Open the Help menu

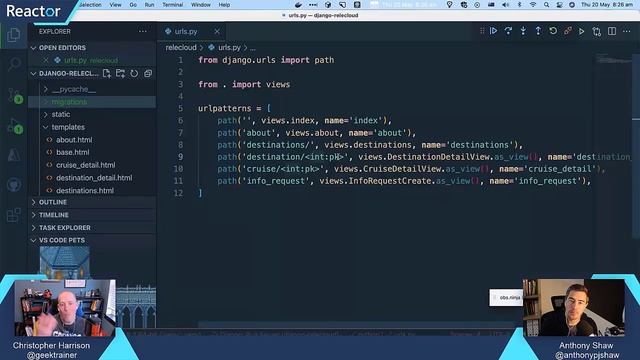[224, 5]
